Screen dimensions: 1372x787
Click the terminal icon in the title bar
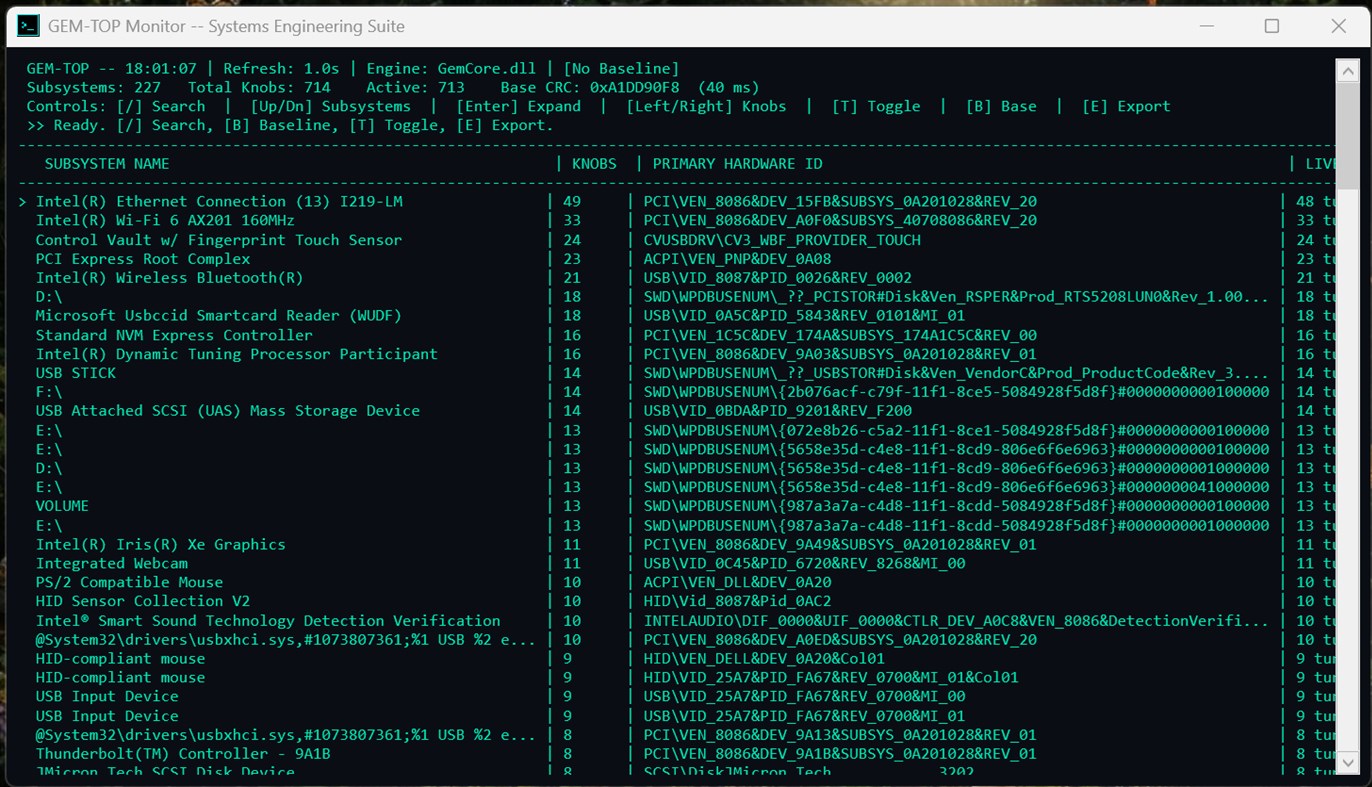pos(29,26)
